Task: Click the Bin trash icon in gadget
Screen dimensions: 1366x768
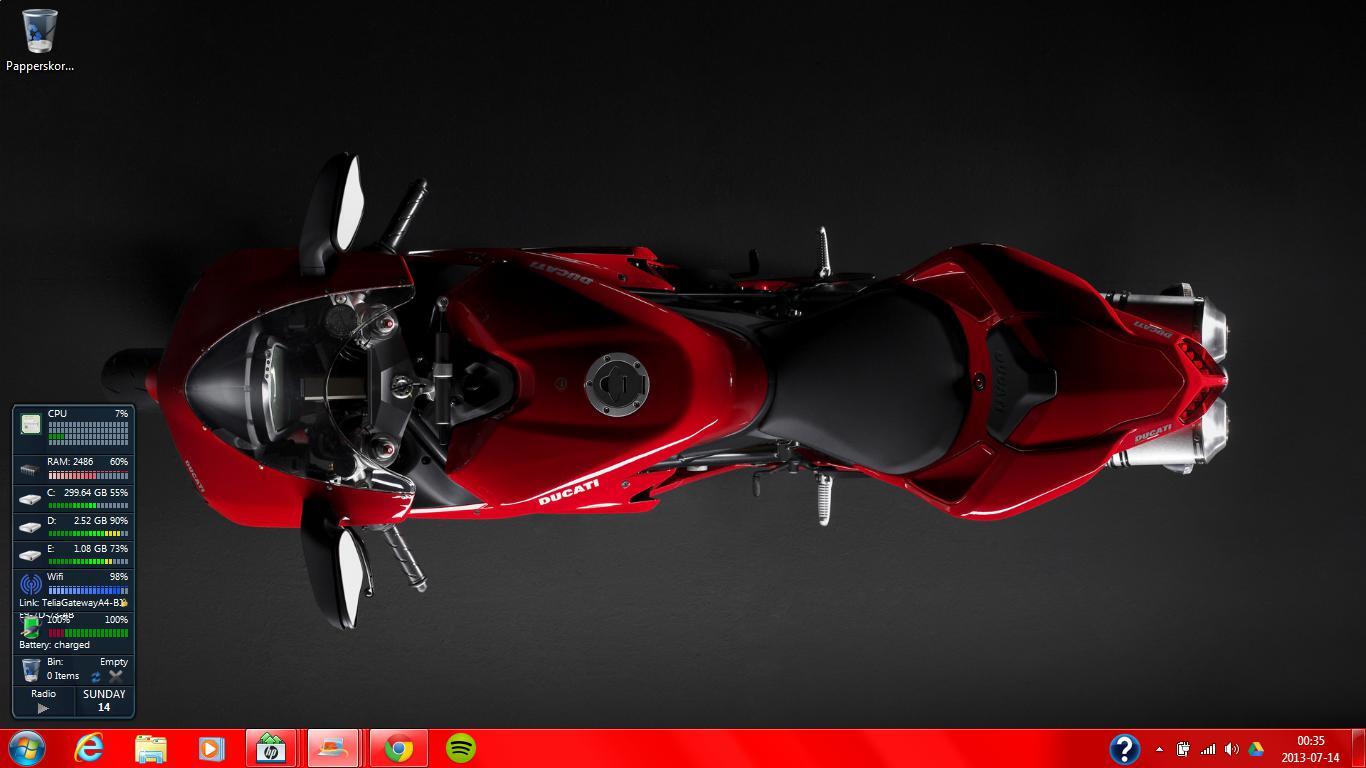Action: 30,669
